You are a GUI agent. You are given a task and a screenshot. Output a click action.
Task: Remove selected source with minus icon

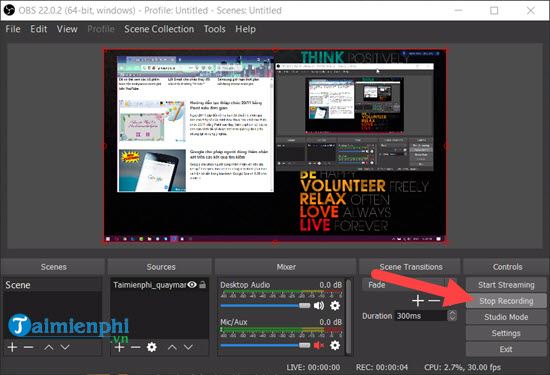tap(135, 347)
